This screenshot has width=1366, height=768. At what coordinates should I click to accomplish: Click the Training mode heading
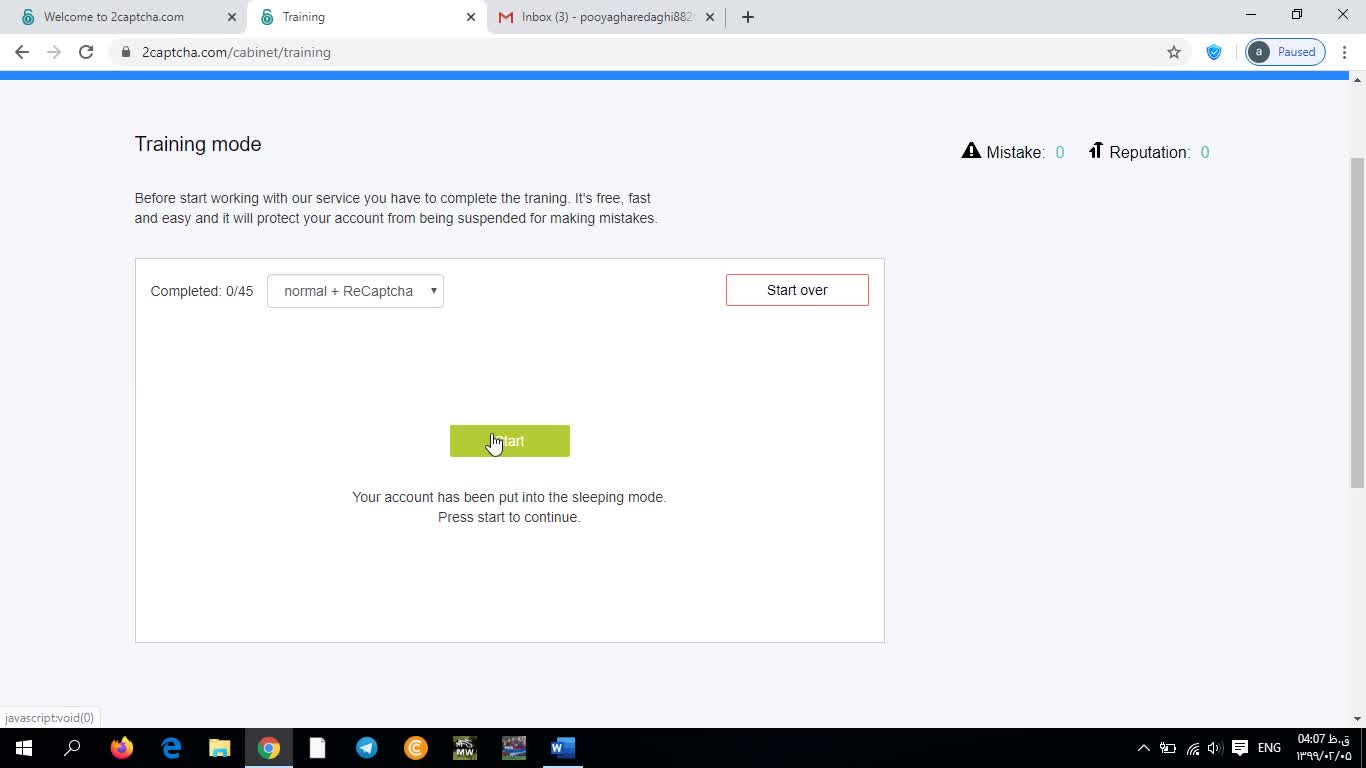(x=198, y=144)
